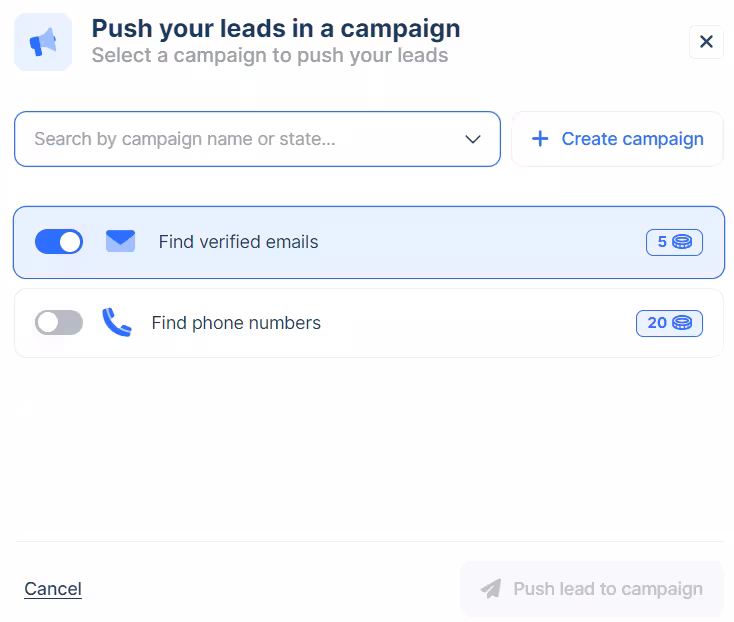734x622 pixels.
Task: Click the blue phone handset icon
Action: (117, 322)
